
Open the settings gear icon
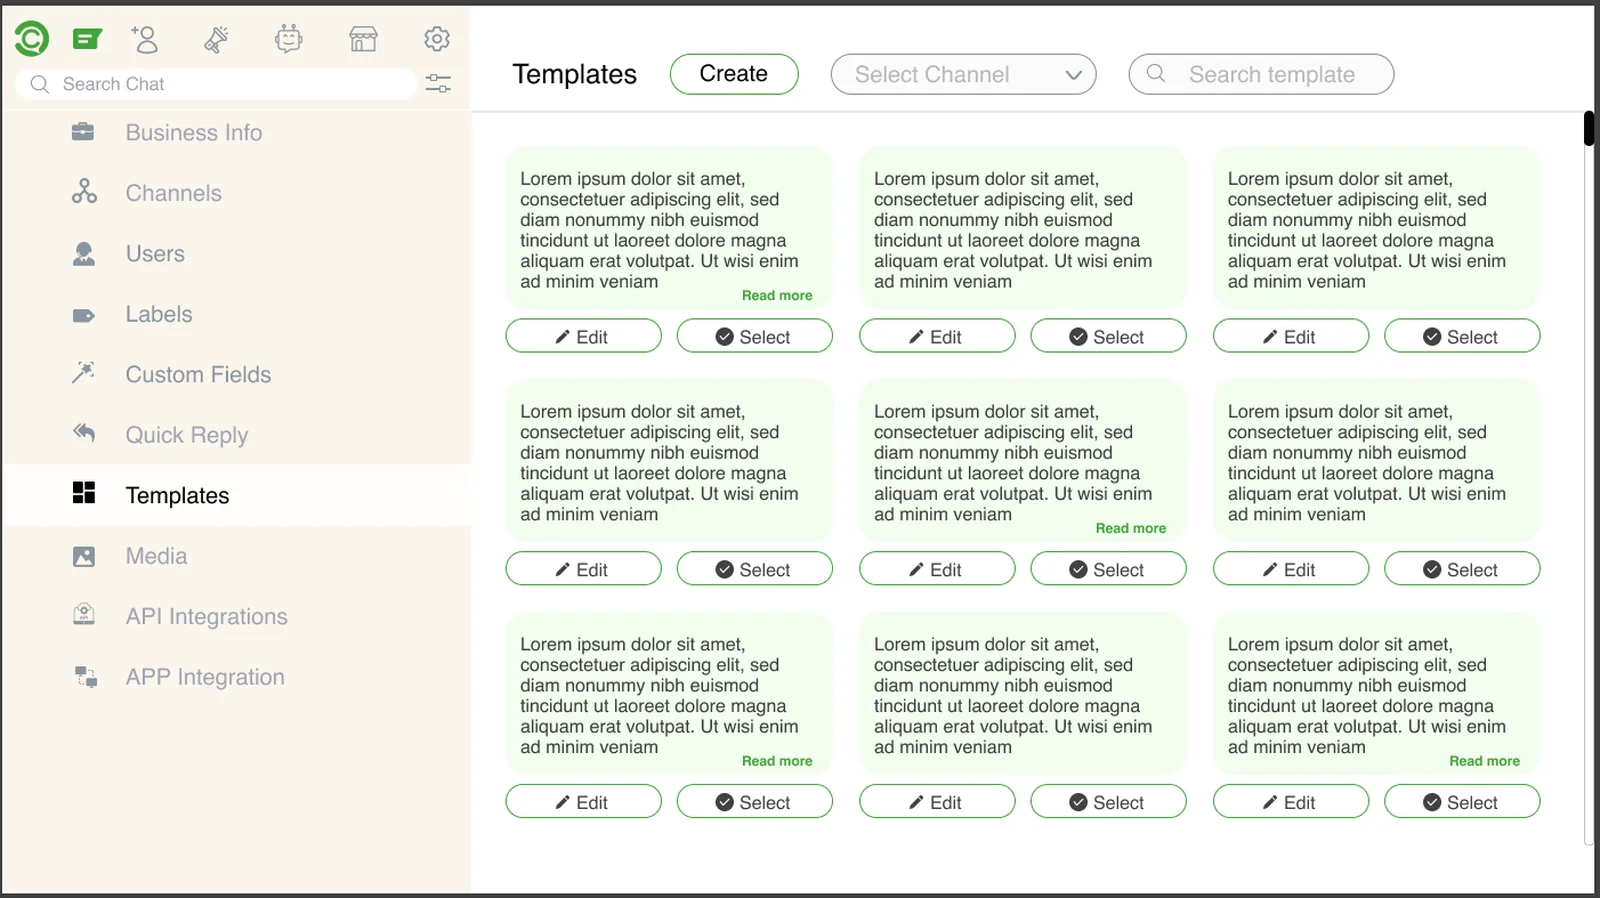click(437, 39)
